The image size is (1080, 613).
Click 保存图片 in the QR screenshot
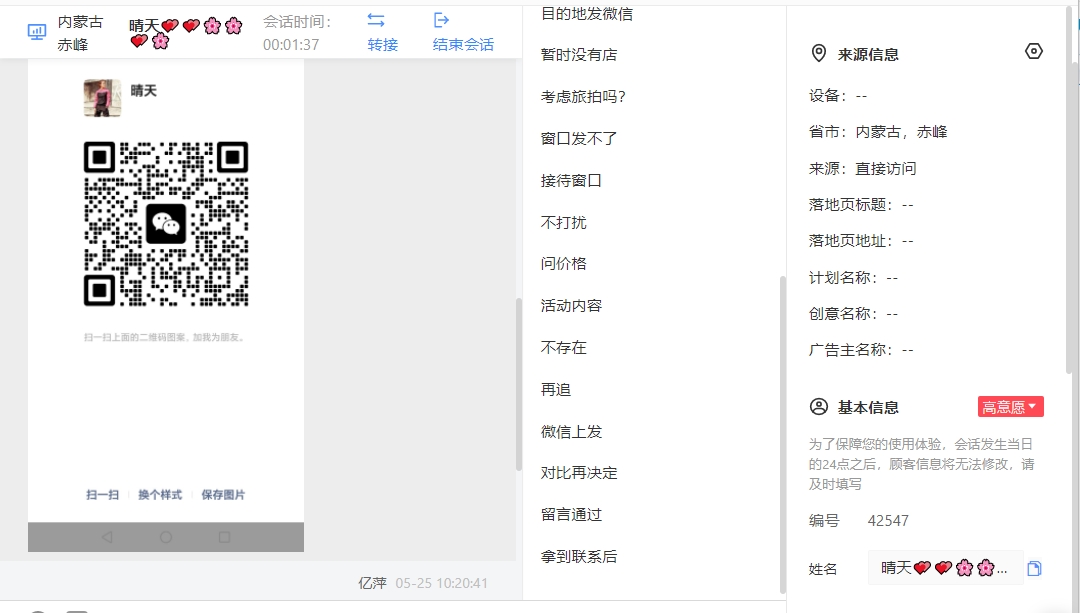tap(223, 495)
